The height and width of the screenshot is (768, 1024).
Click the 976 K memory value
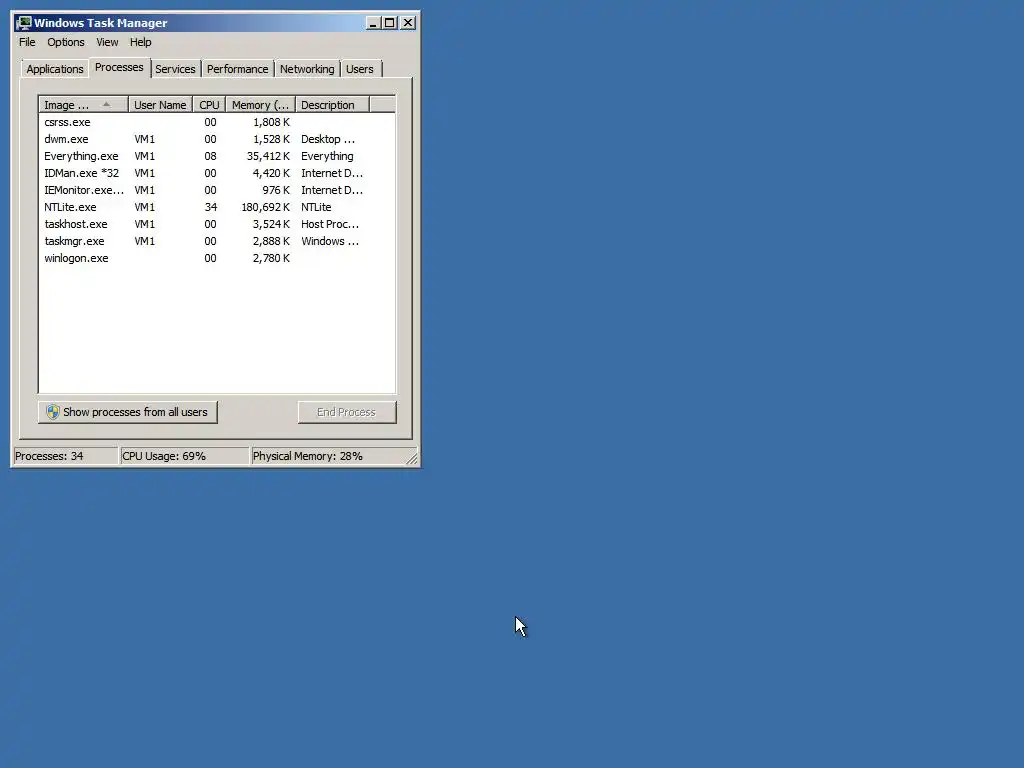pyautogui.click(x=276, y=190)
